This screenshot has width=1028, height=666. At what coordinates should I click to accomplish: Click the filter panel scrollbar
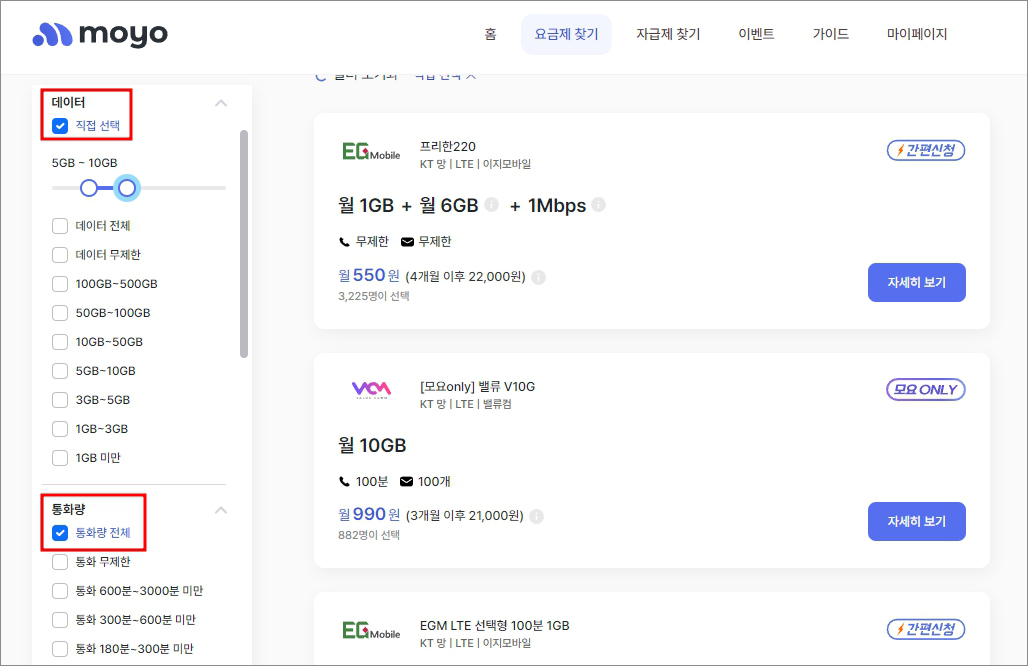244,244
